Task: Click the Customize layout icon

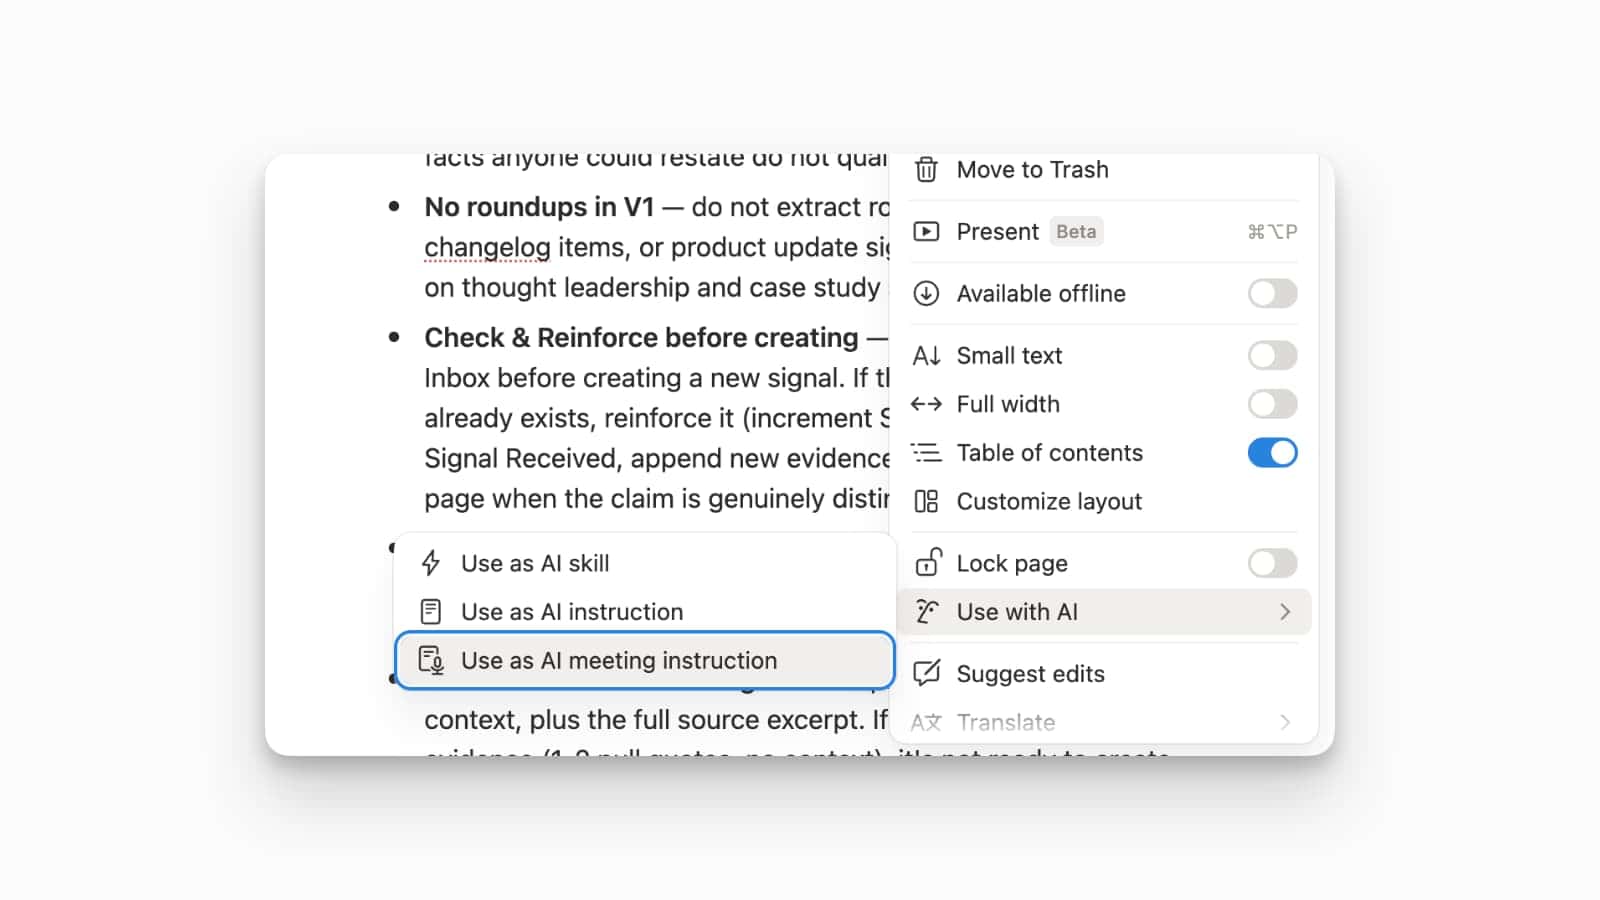Action: point(926,502)
